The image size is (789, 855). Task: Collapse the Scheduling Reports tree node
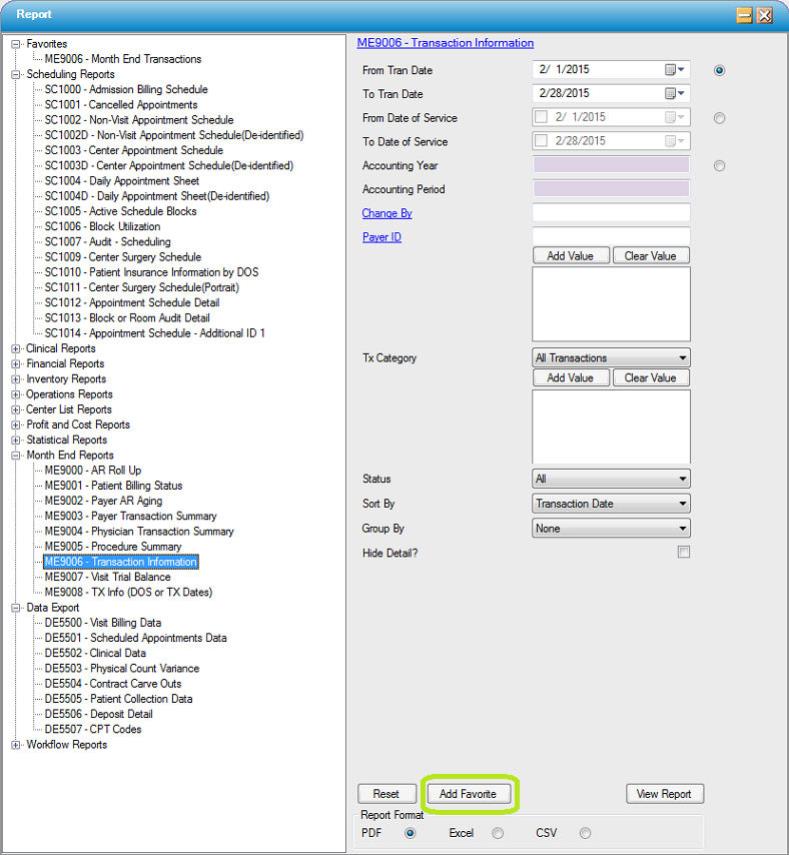[16, 74]
